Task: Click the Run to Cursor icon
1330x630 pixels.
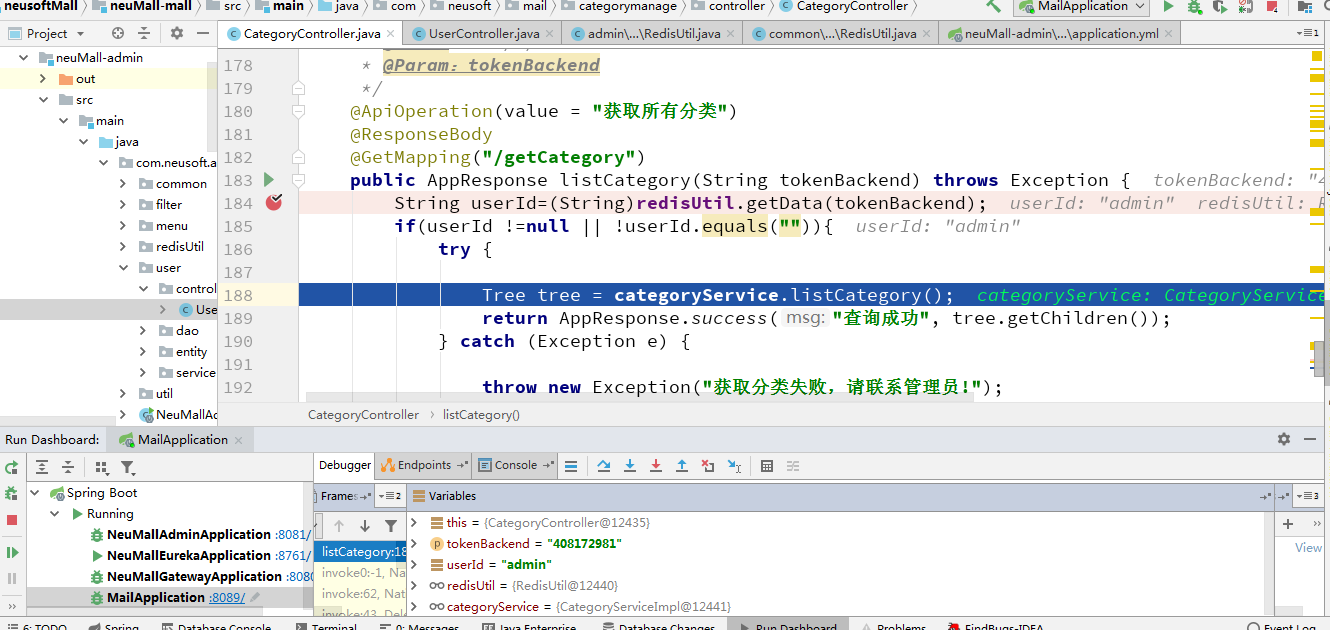Action: click(x=734, y=466)
